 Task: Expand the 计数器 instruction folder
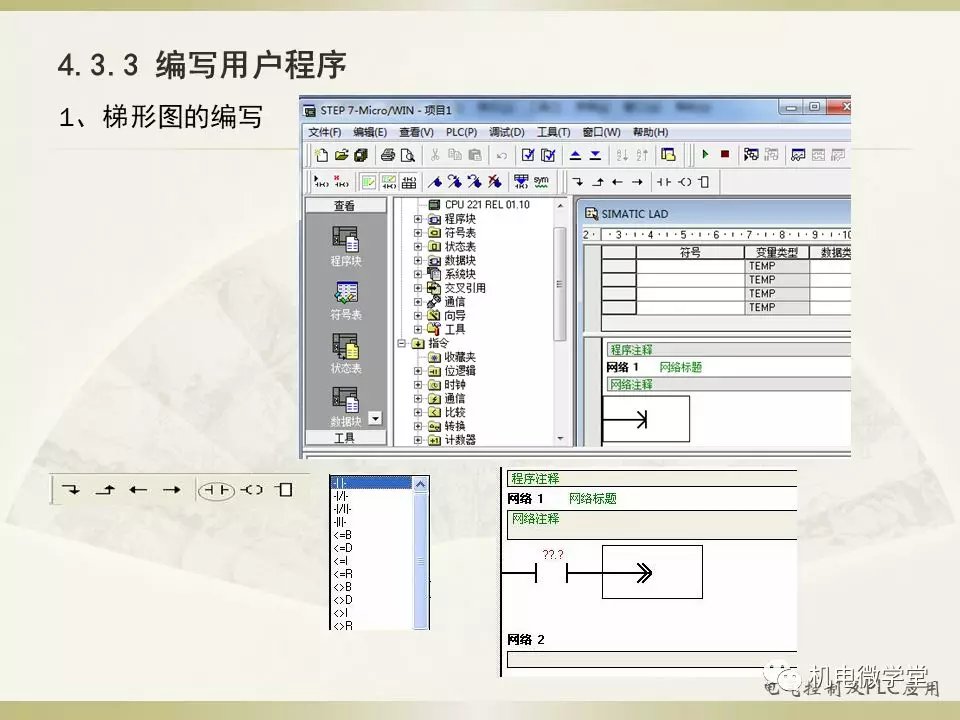pyautogui.click(x=418, y=440)
